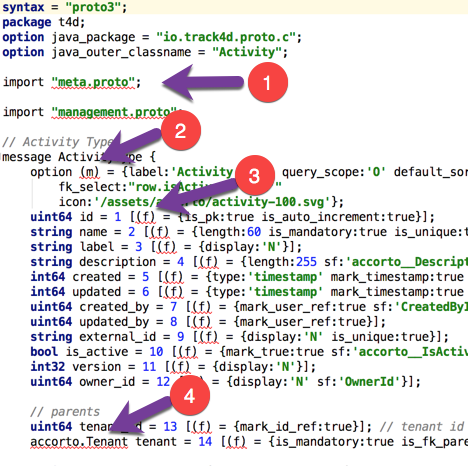This screenshot has width=468, height=466.
Task: Click the purple arrow pointing at meta.proto import
Action: click(x=203, y=82)
